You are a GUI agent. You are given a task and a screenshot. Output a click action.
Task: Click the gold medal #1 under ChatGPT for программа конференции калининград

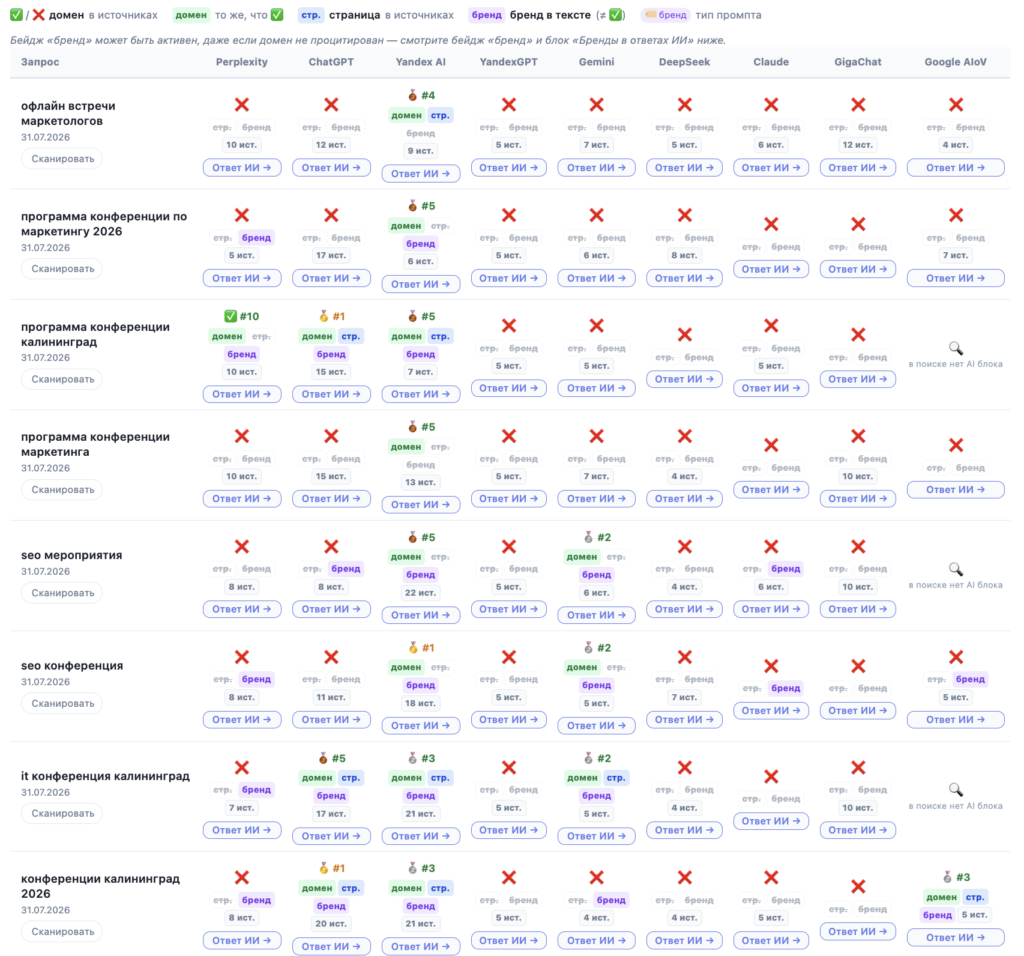(x=331, y=317)
